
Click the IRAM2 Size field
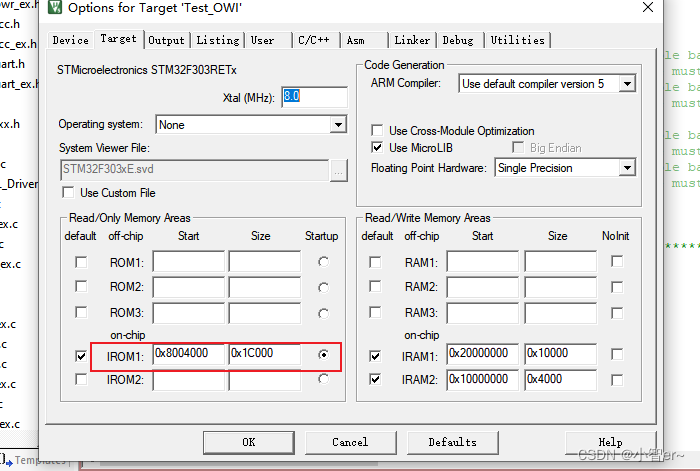(561, 380)
